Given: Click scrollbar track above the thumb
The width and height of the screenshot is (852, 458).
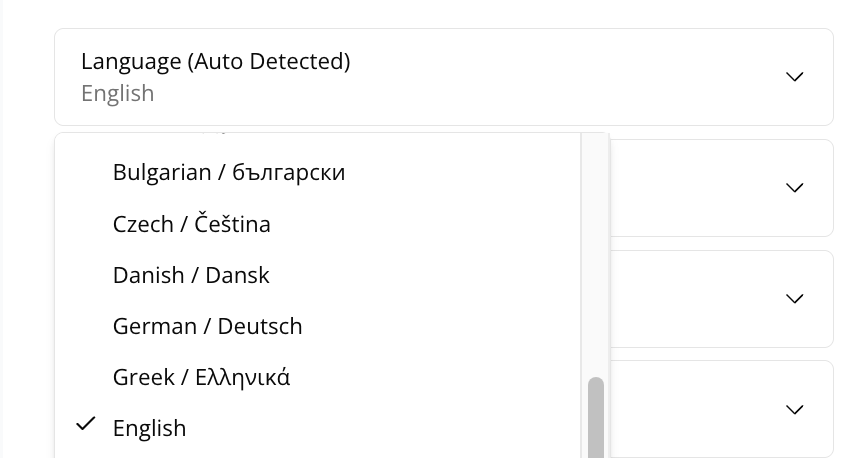Looking at the screenshot, I should [x=596, y=250].
